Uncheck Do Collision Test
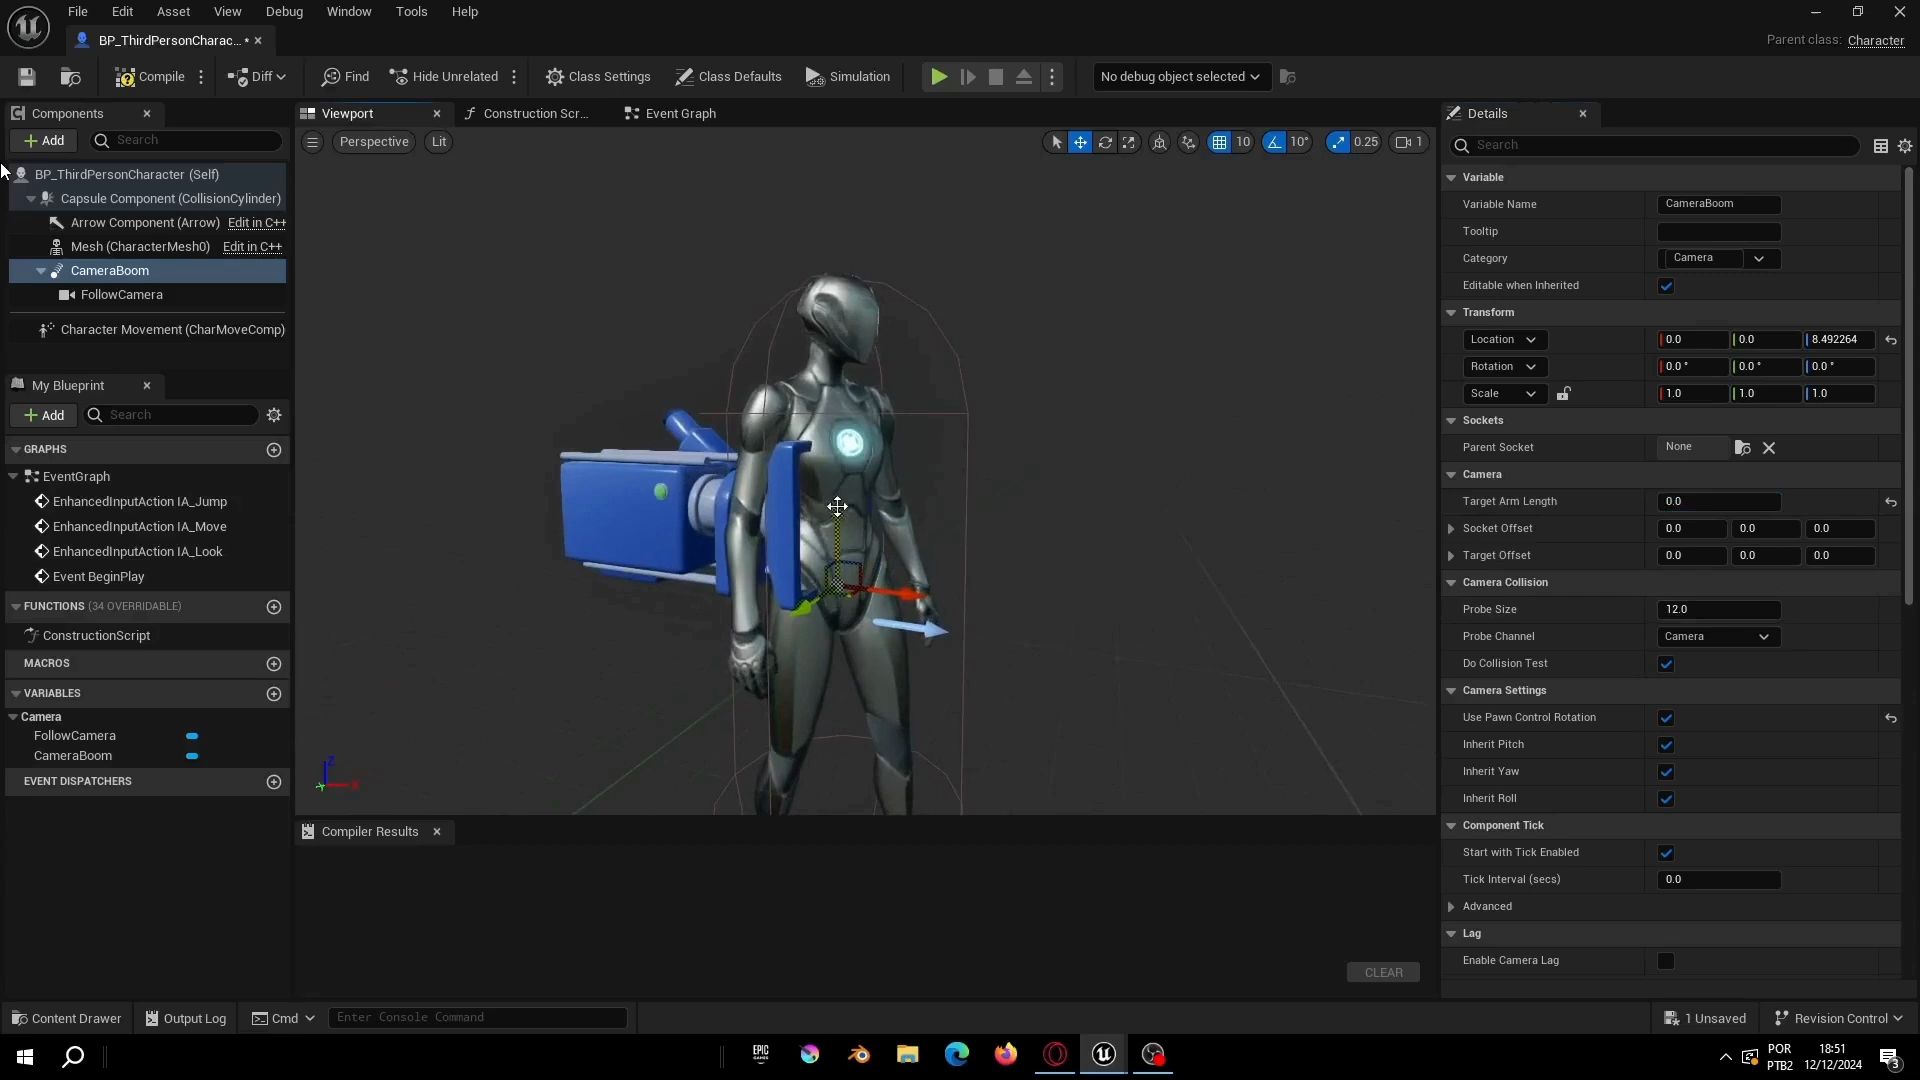The height and width of the screenshot is (1080, 1920). point(1666,664)
